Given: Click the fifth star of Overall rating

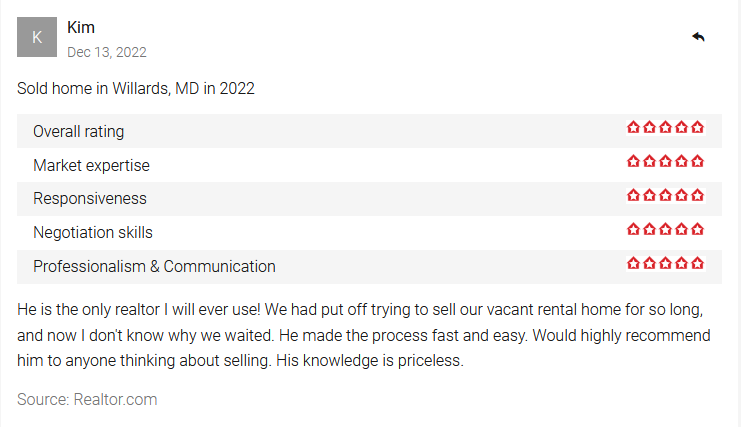Looking at the screenshot, I should click(698, 127).
